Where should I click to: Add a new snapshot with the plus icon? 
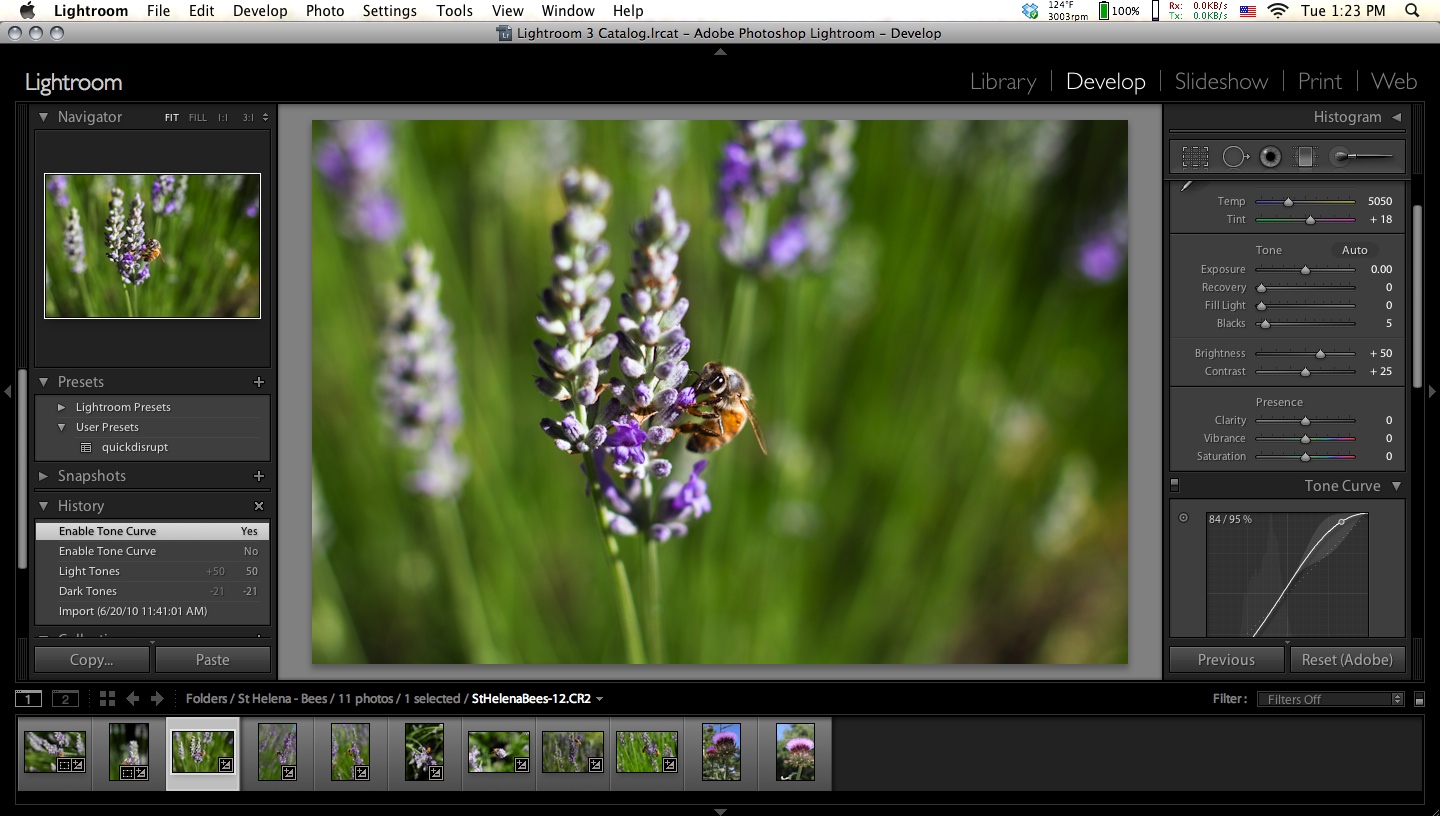click(x=259, y=476)
